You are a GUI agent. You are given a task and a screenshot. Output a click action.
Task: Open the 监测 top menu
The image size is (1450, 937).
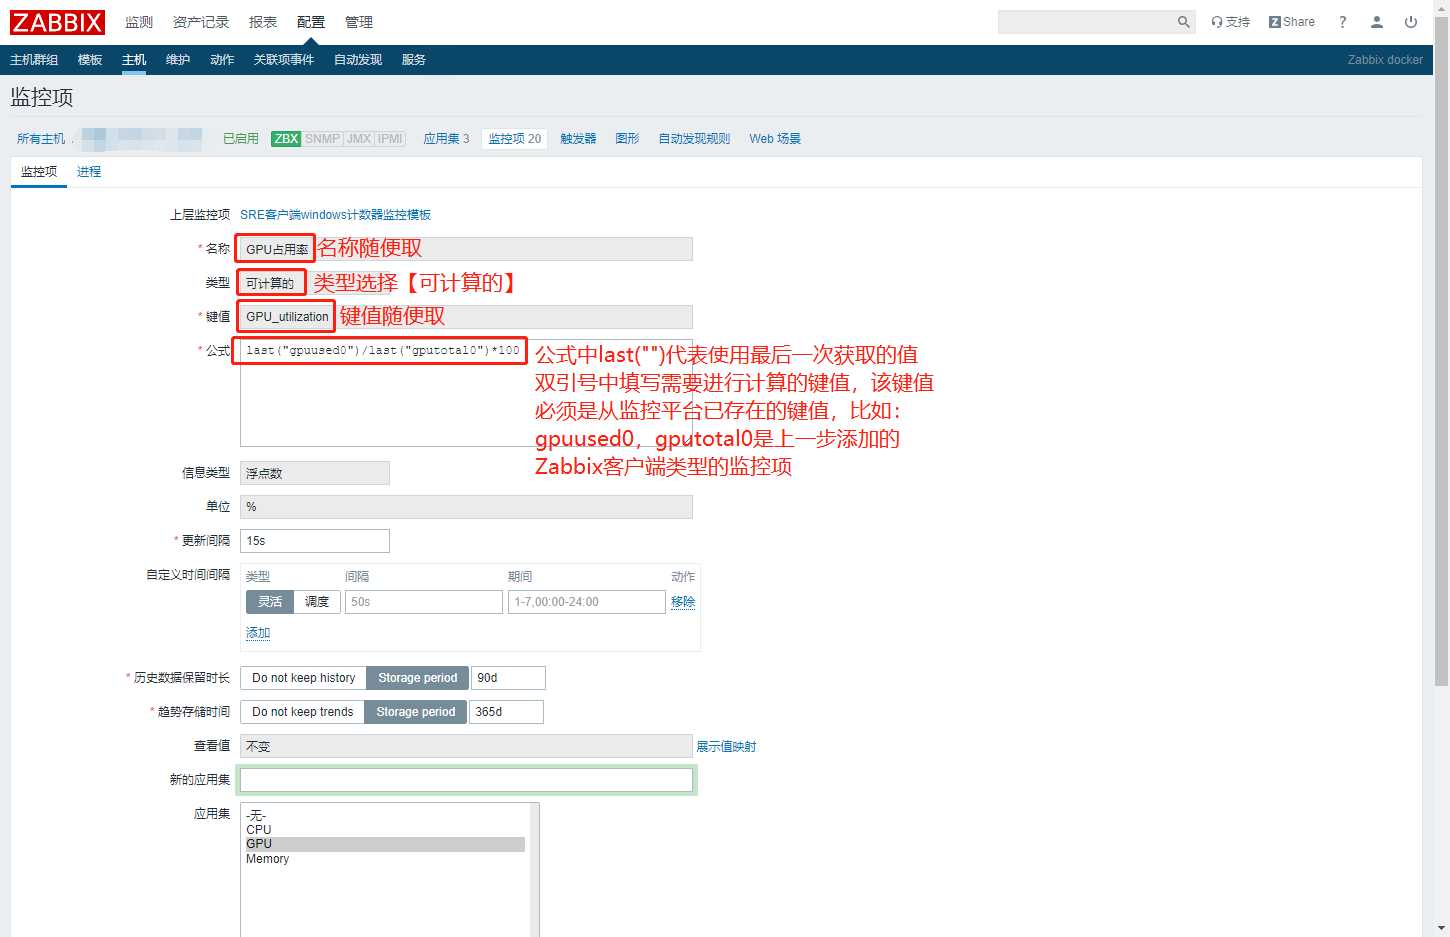(x=139, y=22)
